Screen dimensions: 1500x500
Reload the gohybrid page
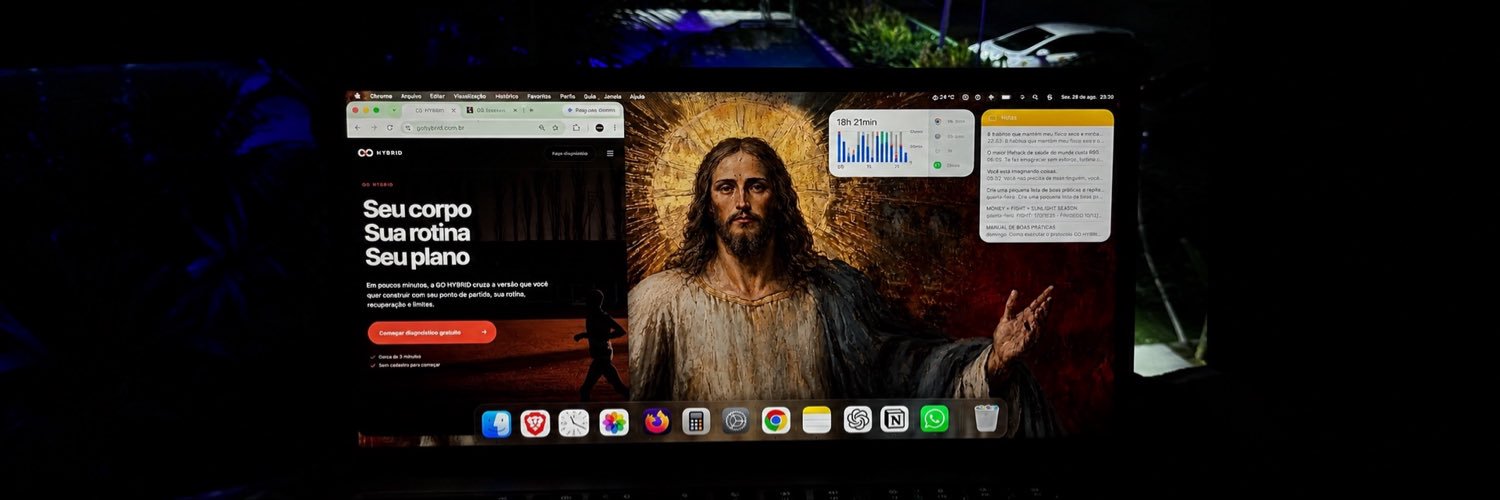pyautogui.click(x=390, y=127)
